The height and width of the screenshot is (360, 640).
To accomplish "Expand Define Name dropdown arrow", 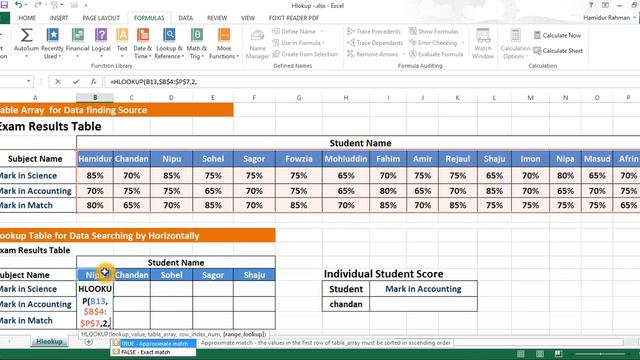I will coord(322,31).
